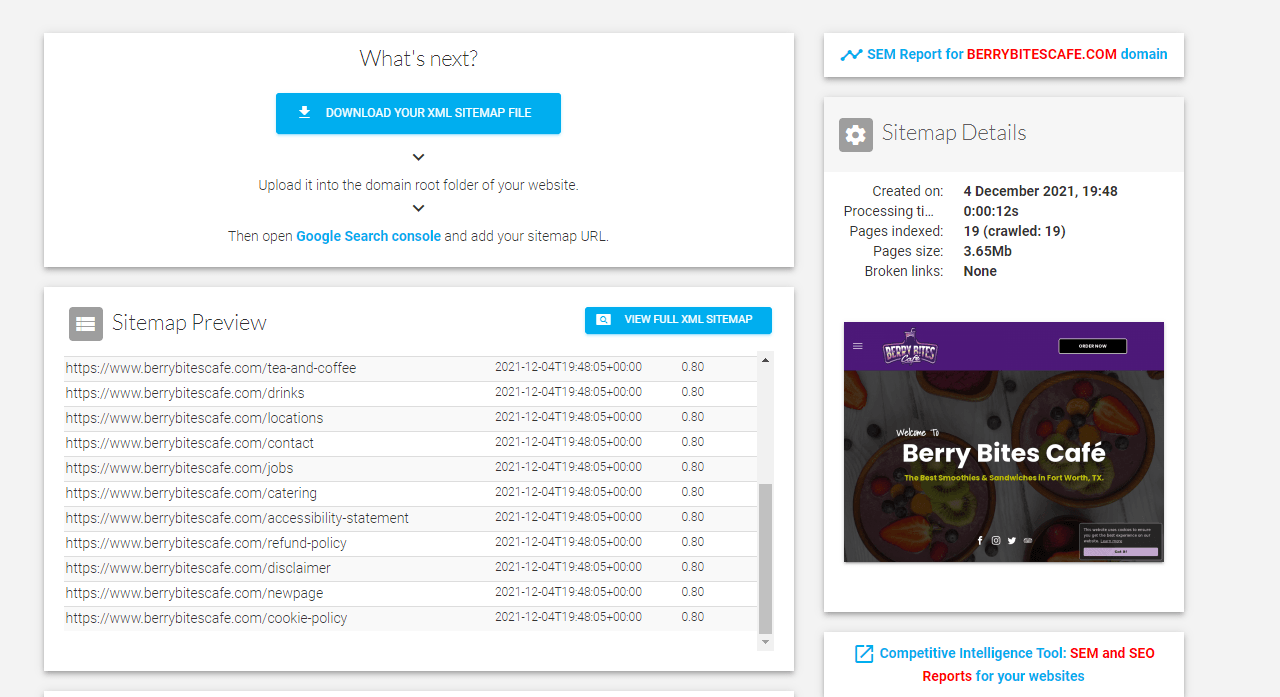
Task: Click the 0.80 priority in the /cookie-policy row
Action: tap(693, 617)
